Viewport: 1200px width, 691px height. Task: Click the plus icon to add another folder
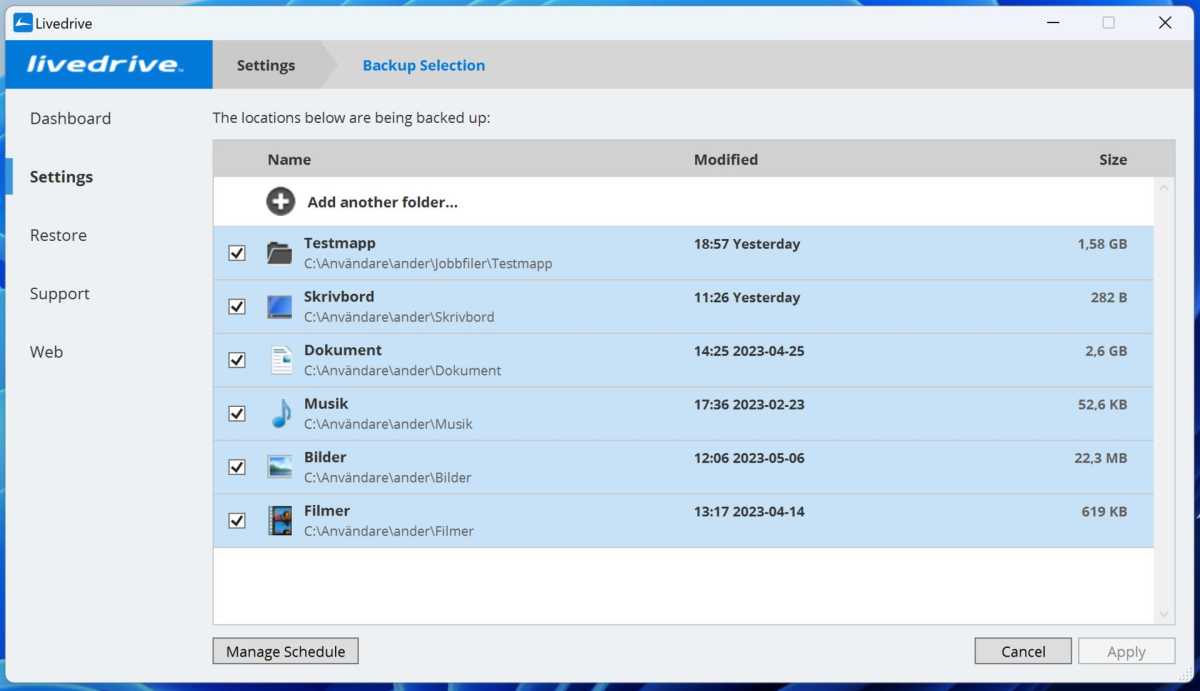[x=281, y=202]
